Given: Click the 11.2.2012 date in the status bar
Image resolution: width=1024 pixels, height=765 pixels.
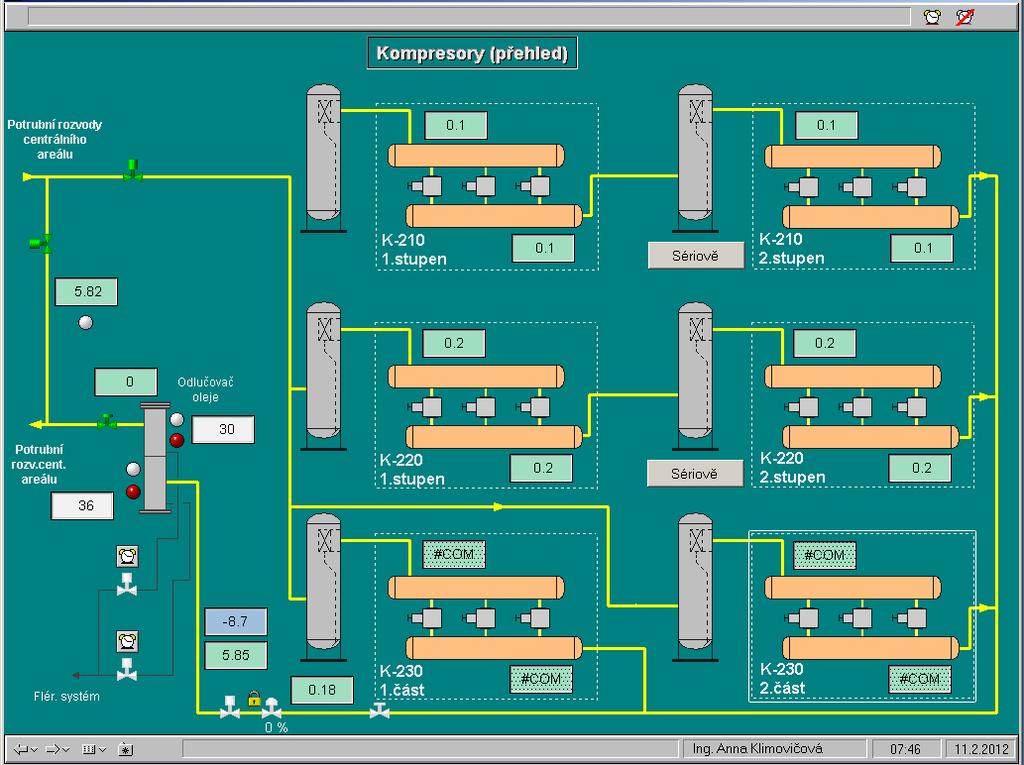Looking at the screenshot, I should click(x=981, y=749).
